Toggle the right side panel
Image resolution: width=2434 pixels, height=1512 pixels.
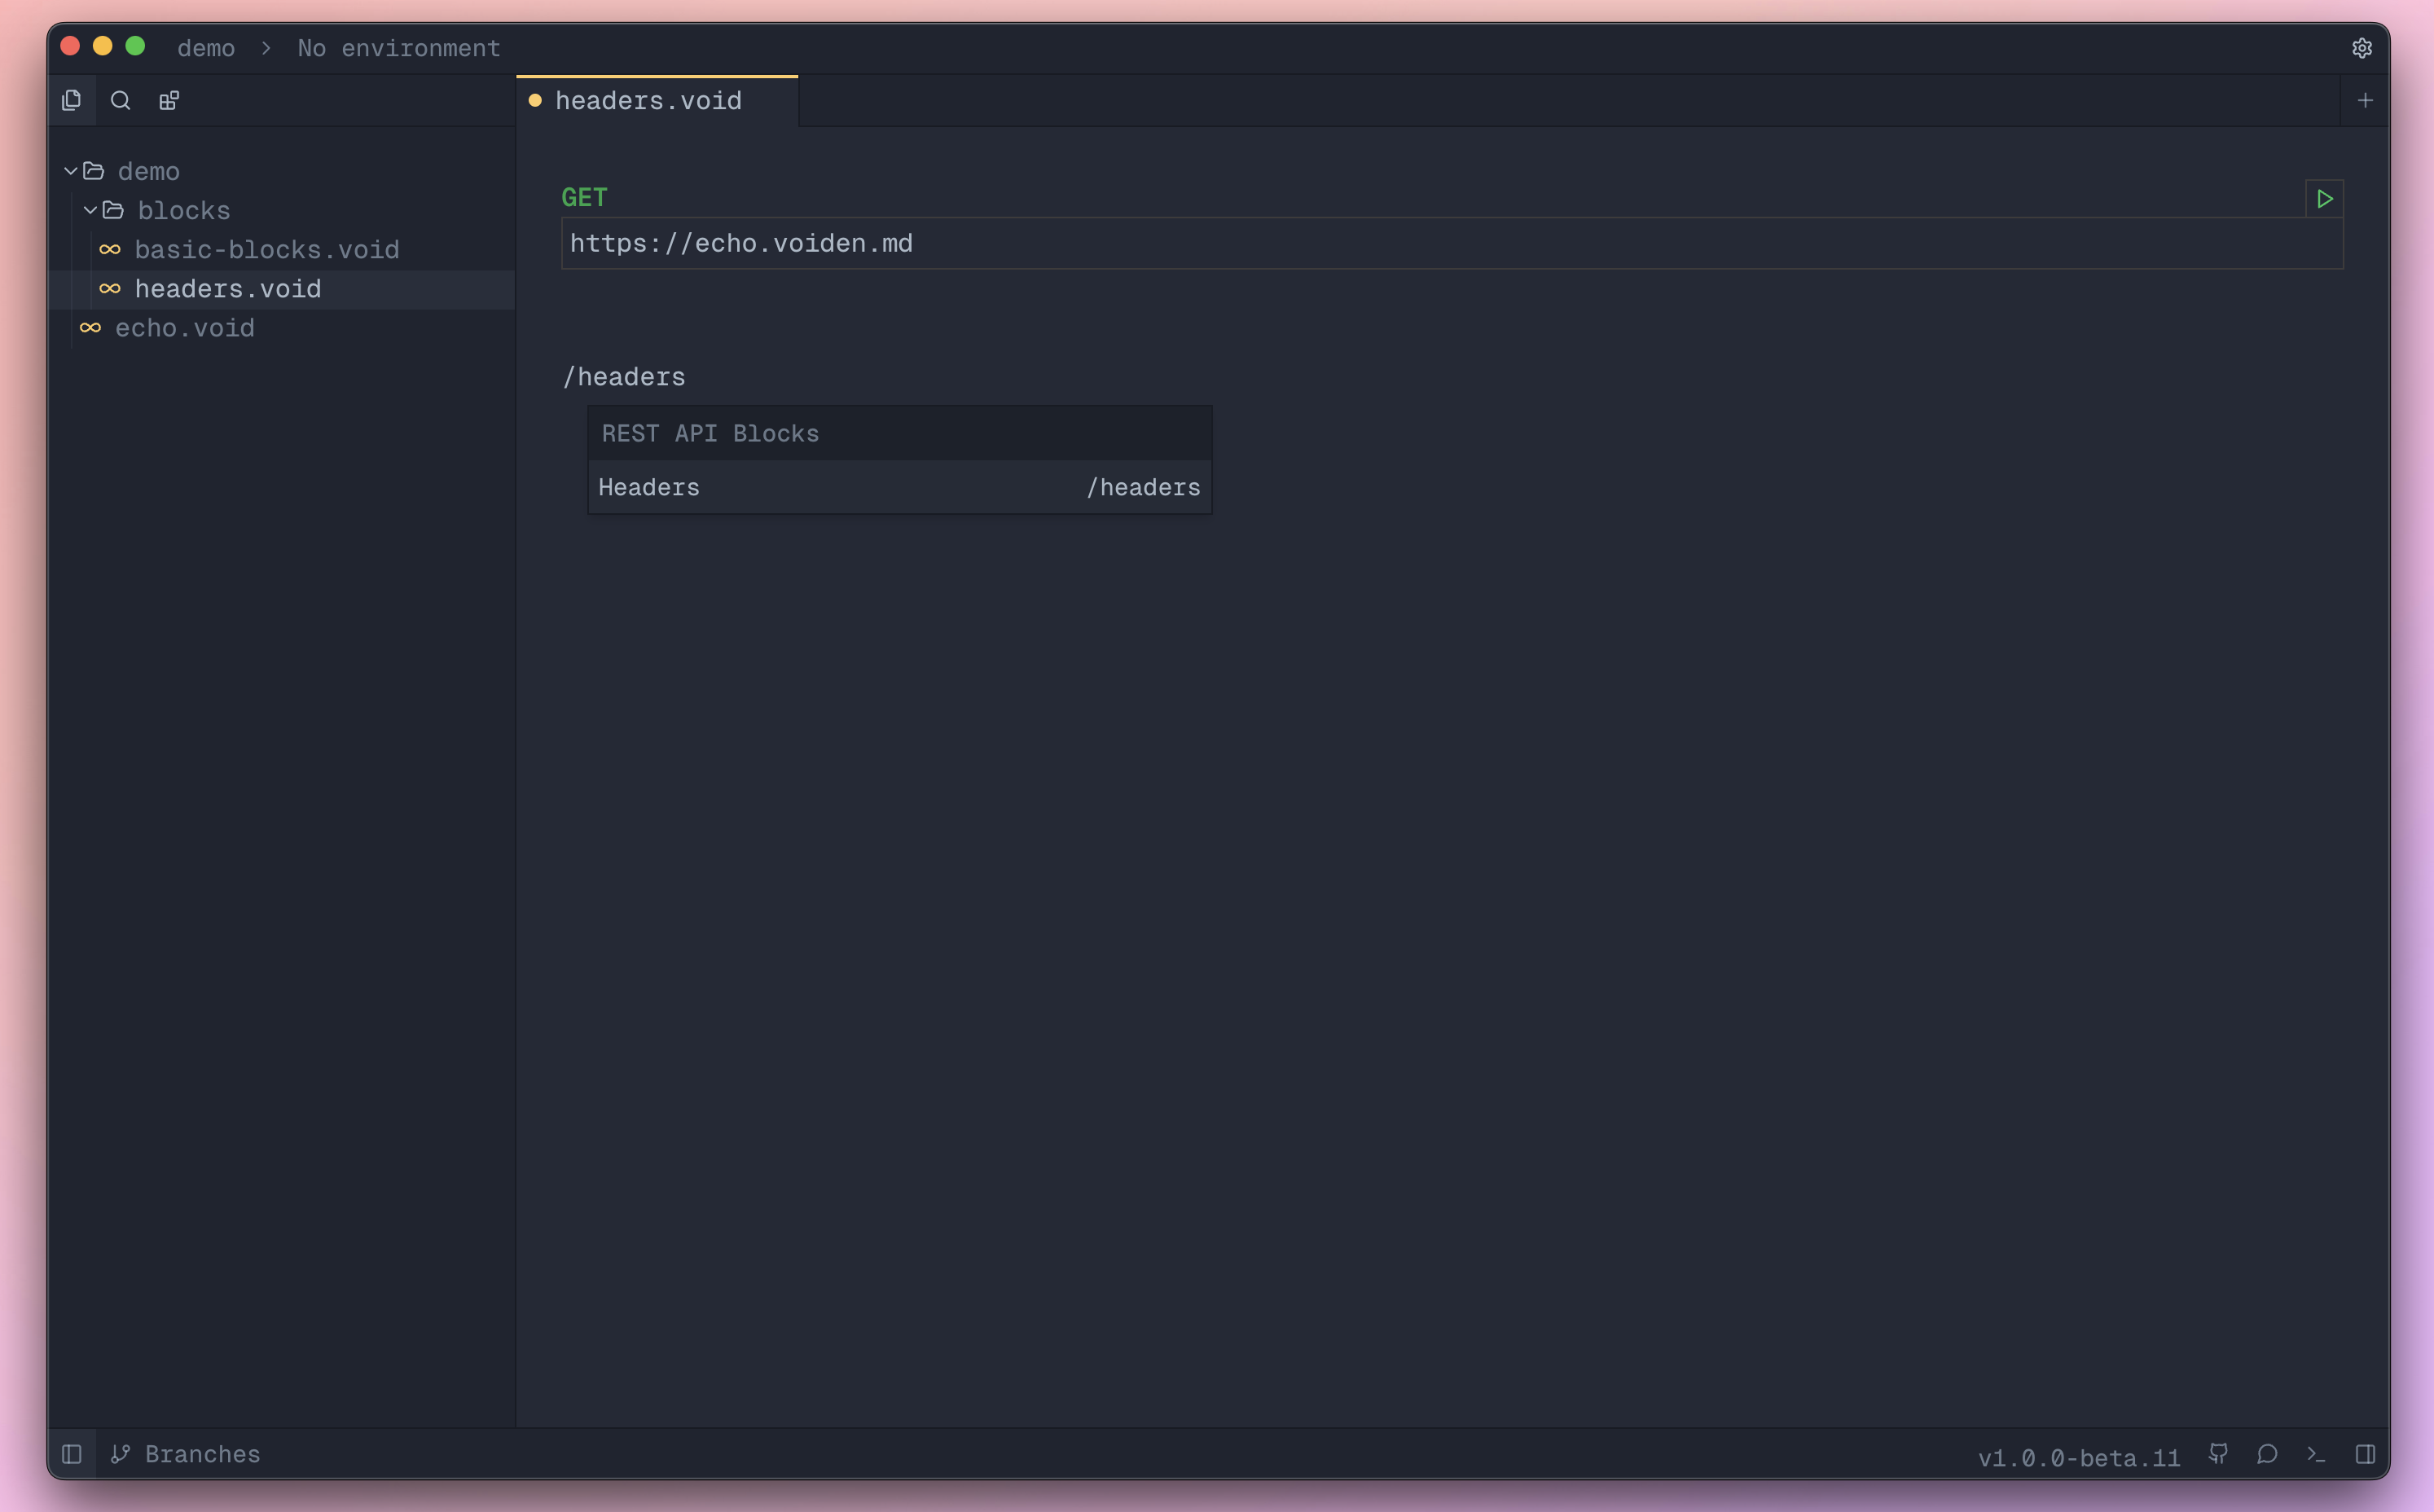[x=2364, y=1453]
